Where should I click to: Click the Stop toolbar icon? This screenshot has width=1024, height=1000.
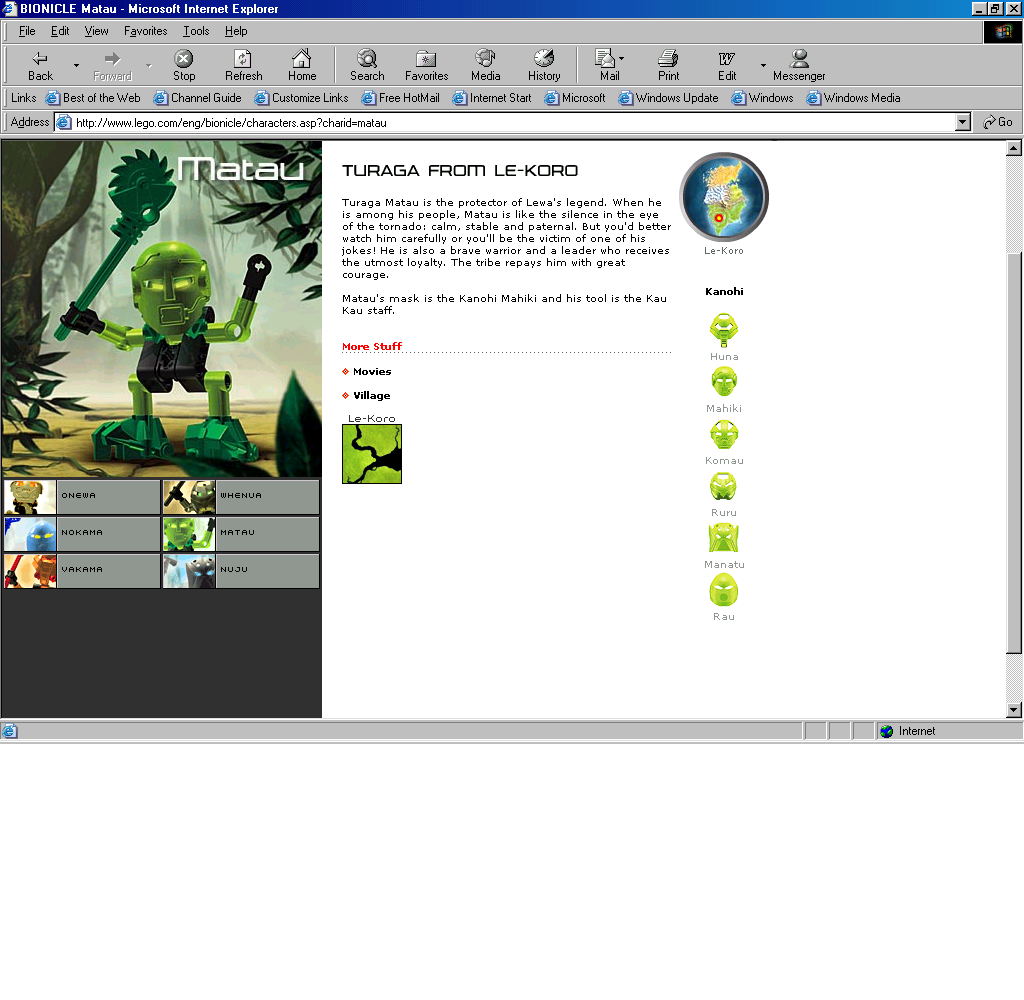pyautogui.click(x=184, y=65)
